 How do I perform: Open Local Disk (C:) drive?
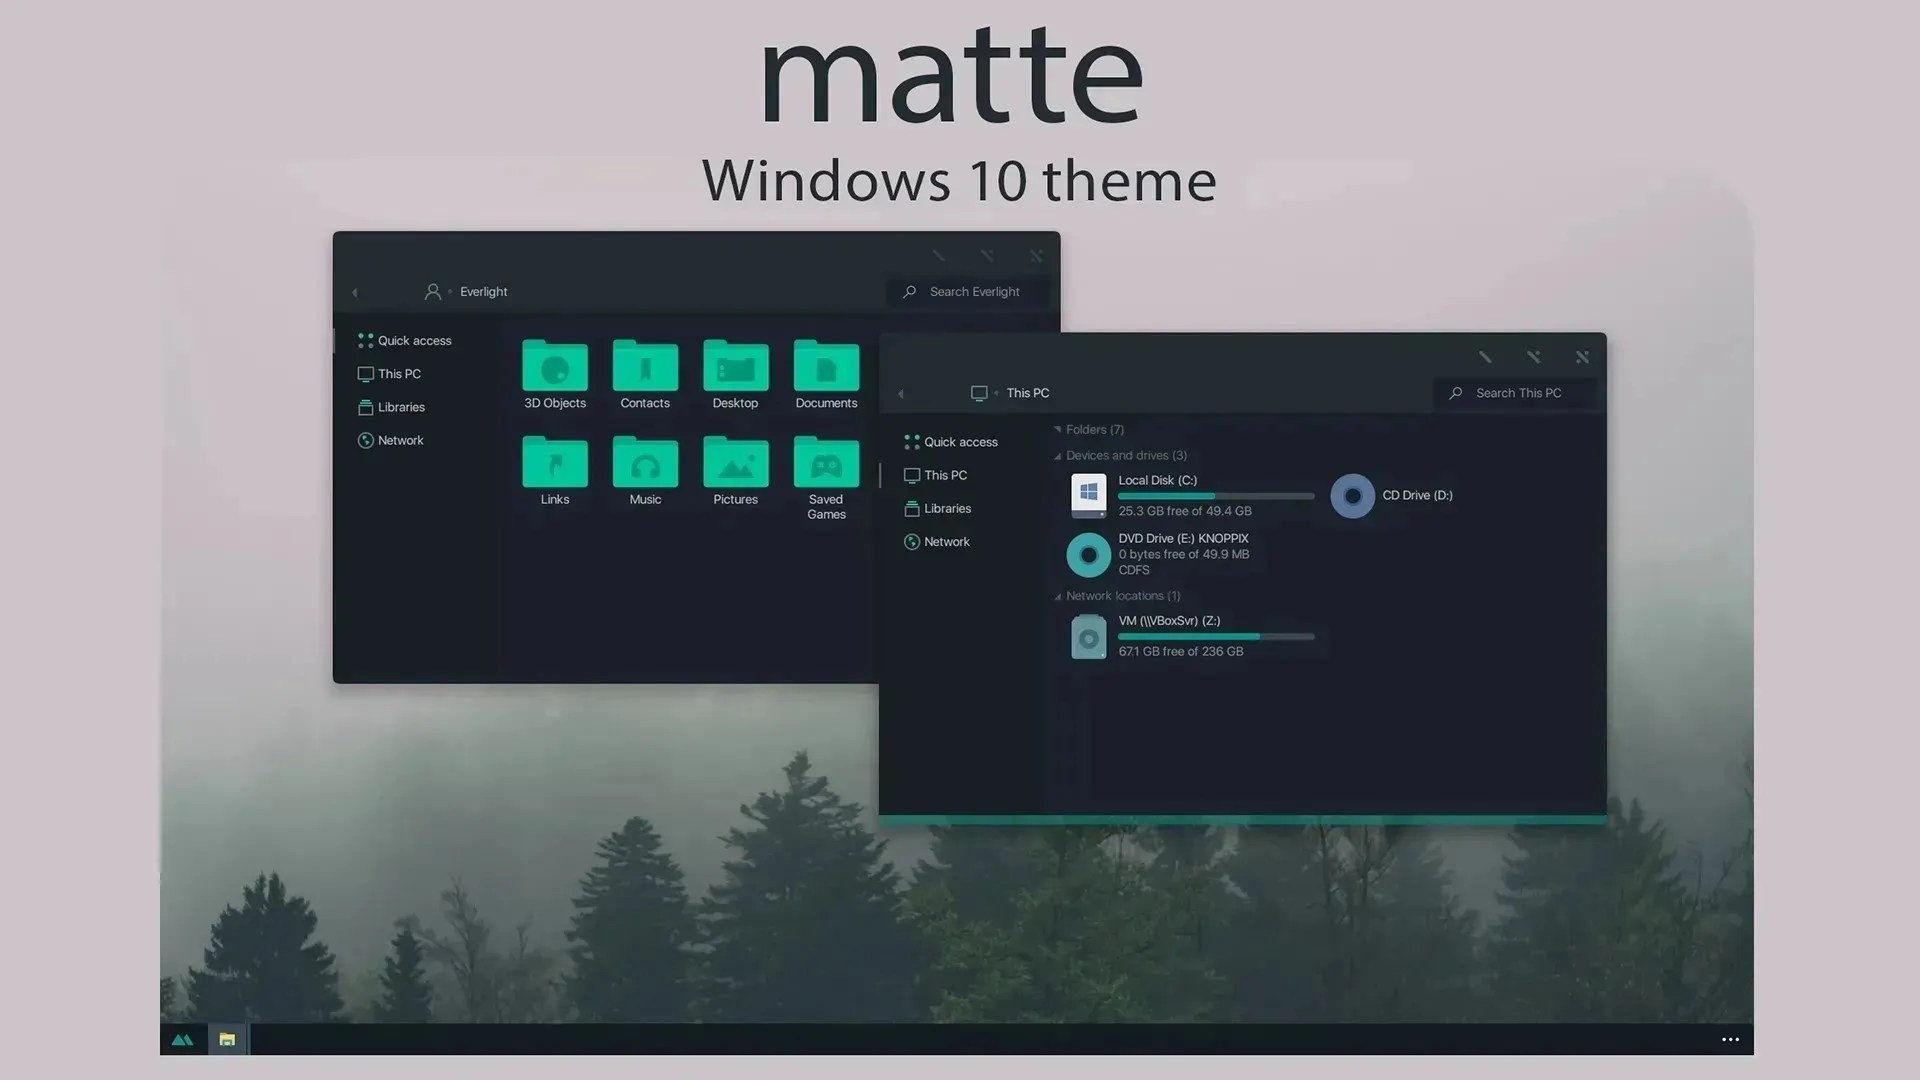click(x=1089, y=495)
